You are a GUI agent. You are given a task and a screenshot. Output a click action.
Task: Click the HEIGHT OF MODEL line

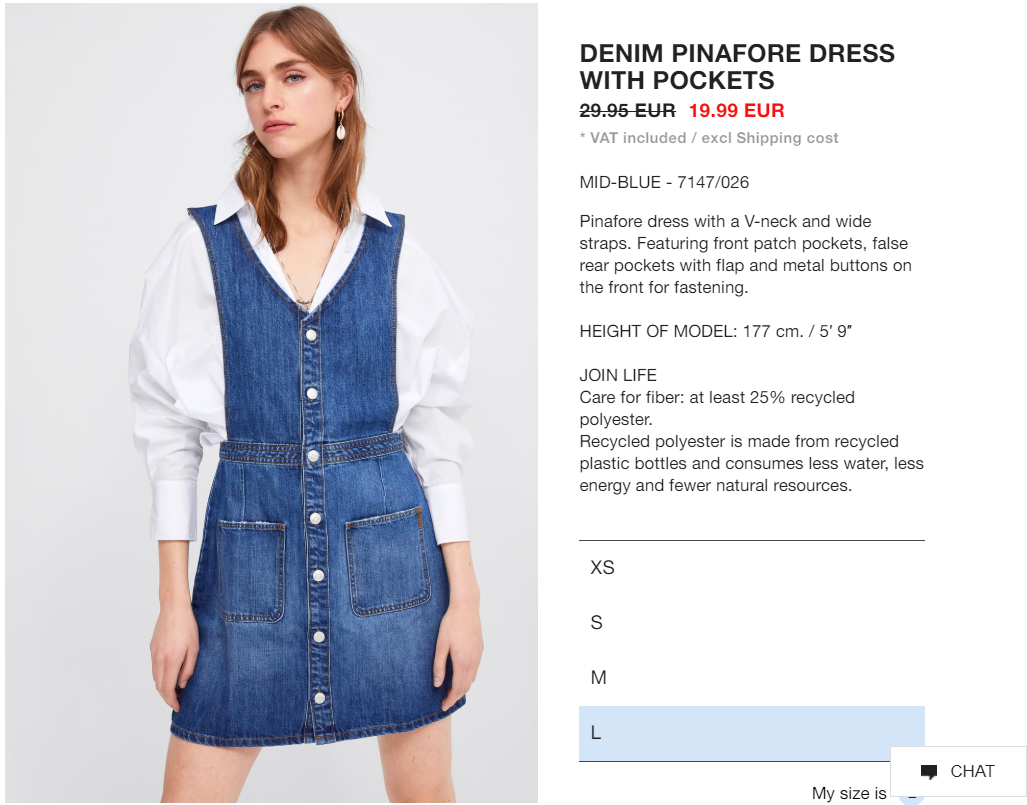pyautogui.click(x=715, y=331)
